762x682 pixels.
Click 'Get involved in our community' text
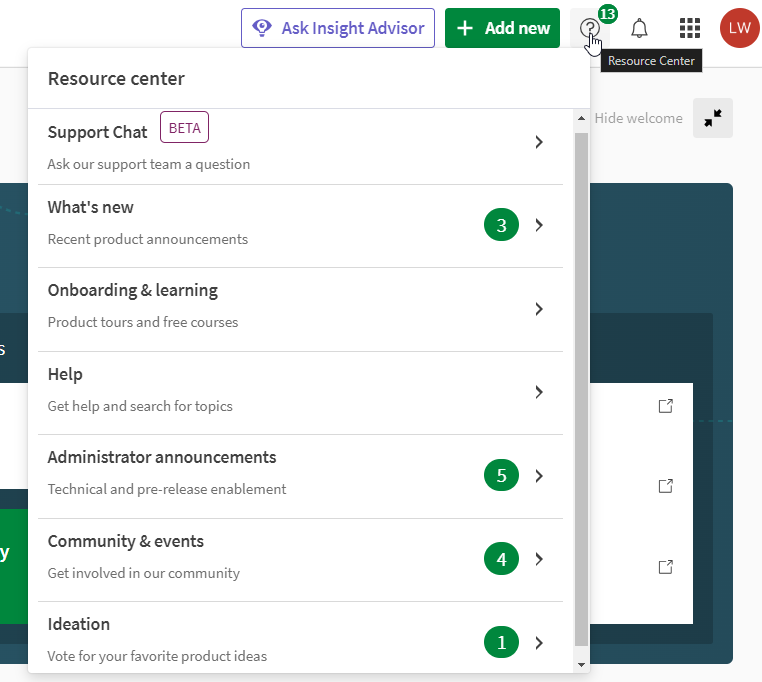pyautogui.click(x=144, y=573)
